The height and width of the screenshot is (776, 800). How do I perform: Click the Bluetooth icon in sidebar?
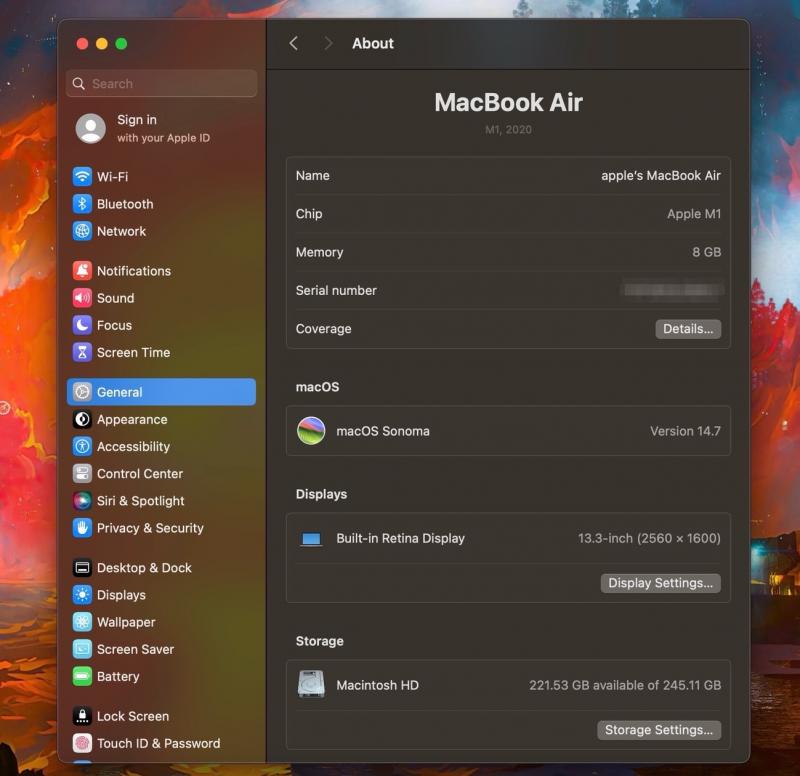tap(82, 204)
